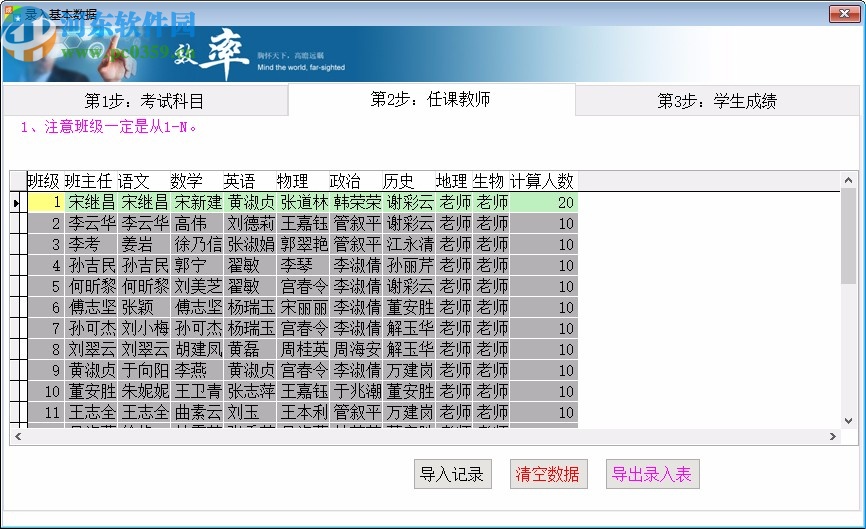The height and width of the screenshot is (529, 866).
Task: Select the row header for class 6
Action: click(x=19, y=308)
